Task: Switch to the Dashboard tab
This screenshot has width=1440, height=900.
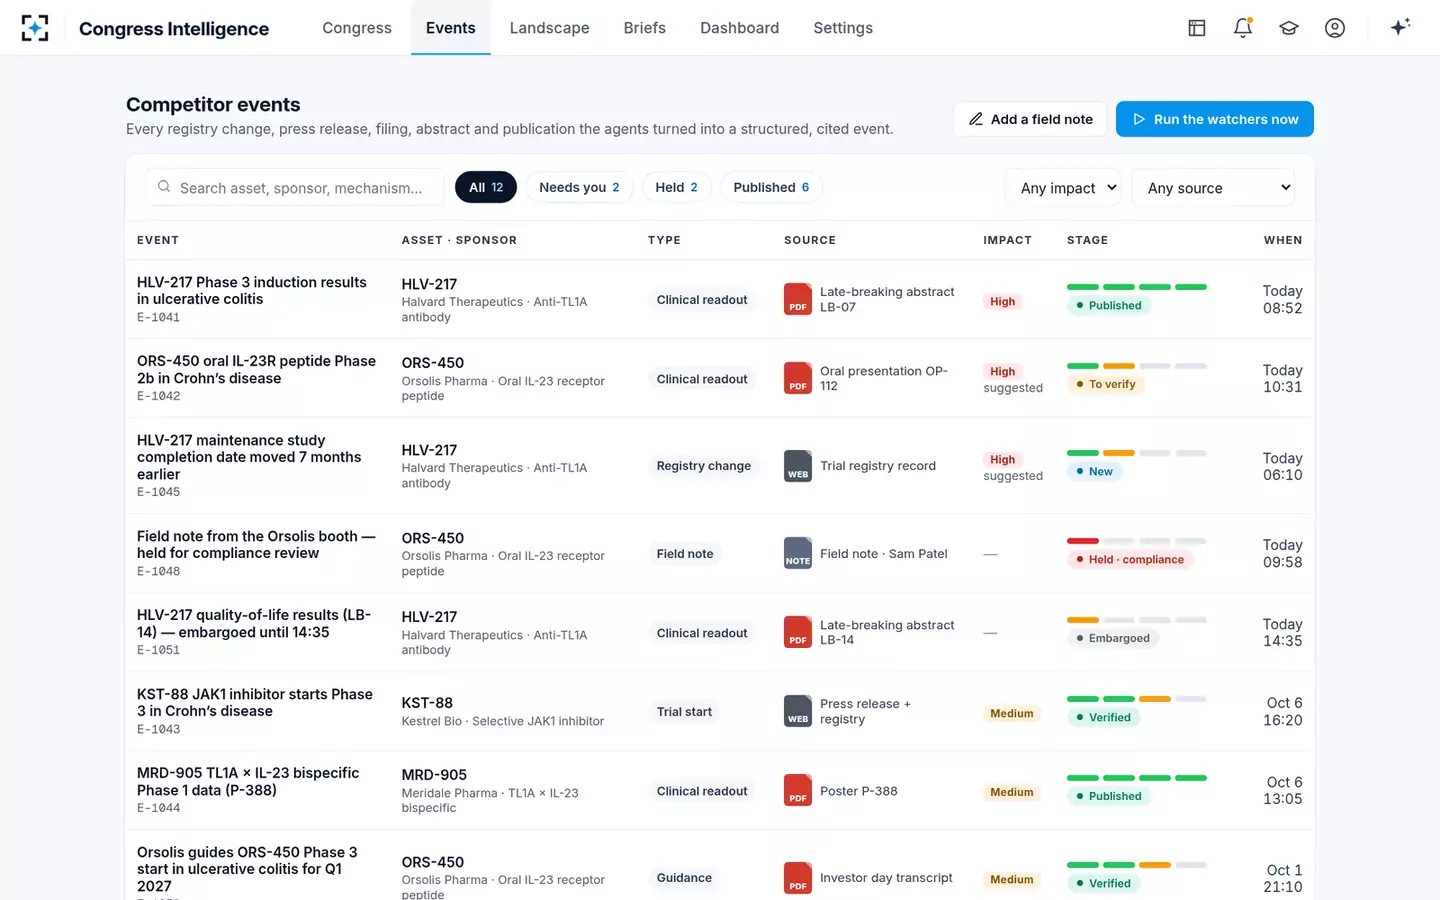Action: [x=740, y=28]
